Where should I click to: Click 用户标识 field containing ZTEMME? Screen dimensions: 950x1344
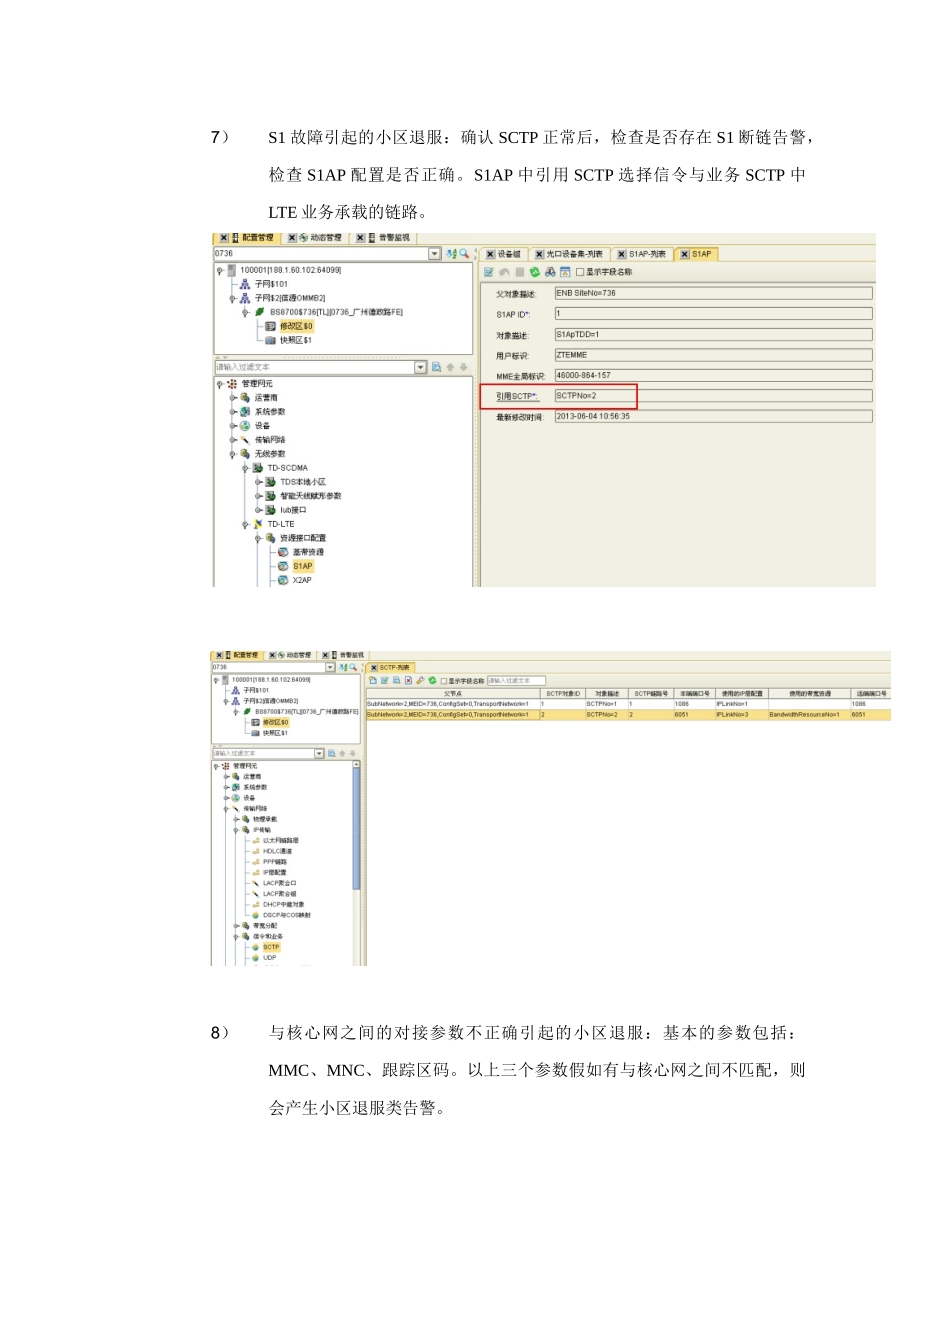coord(713,355)
